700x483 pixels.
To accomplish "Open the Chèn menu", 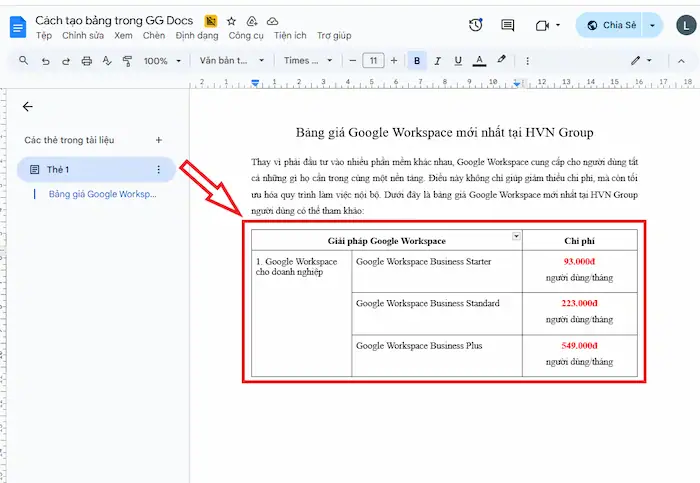I will tap(153, 35).
